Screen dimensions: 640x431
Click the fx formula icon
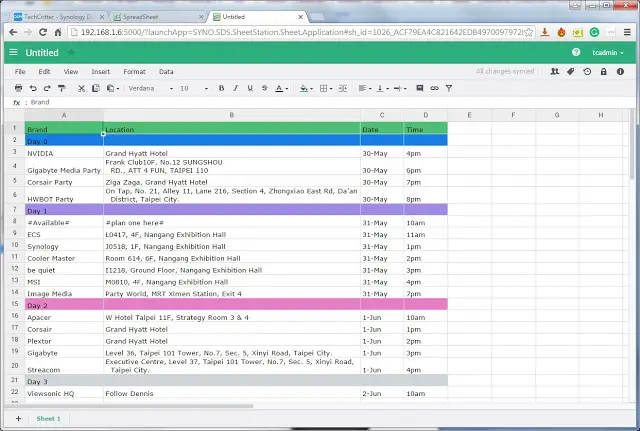pos(16,102)
